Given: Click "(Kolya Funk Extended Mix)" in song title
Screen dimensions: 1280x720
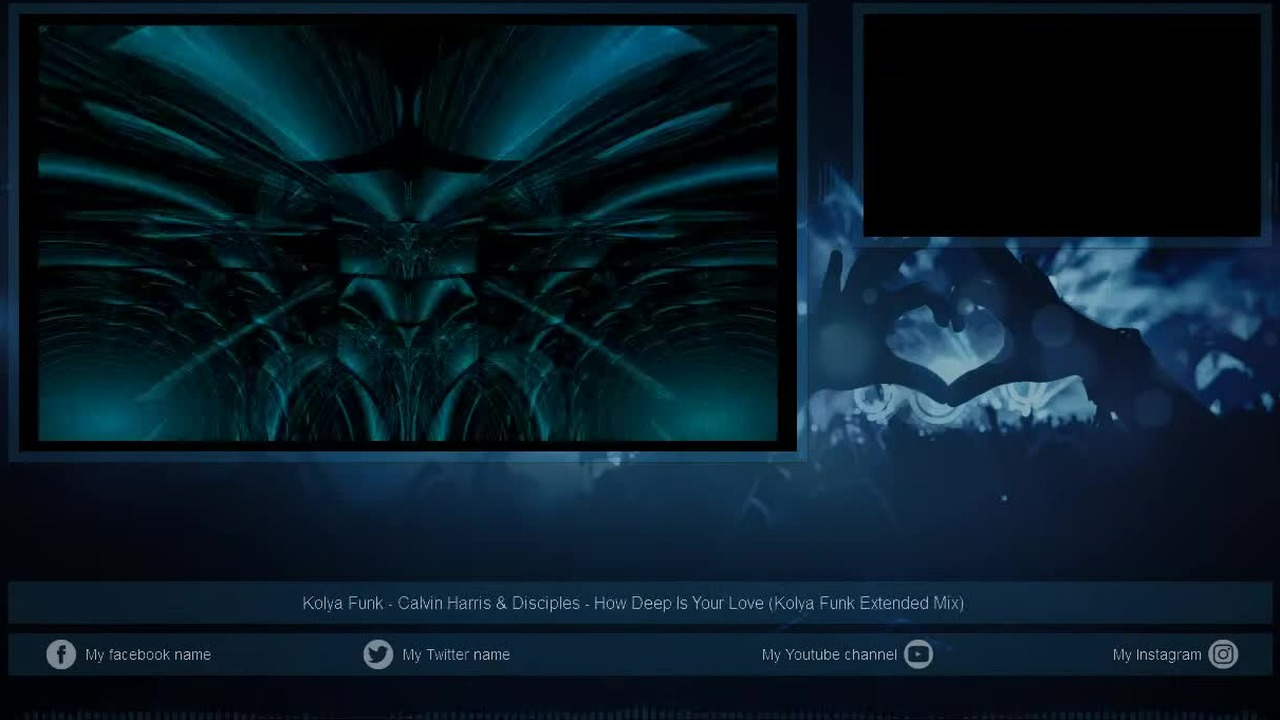Looking at the screenshot, I should coord(866,603).
